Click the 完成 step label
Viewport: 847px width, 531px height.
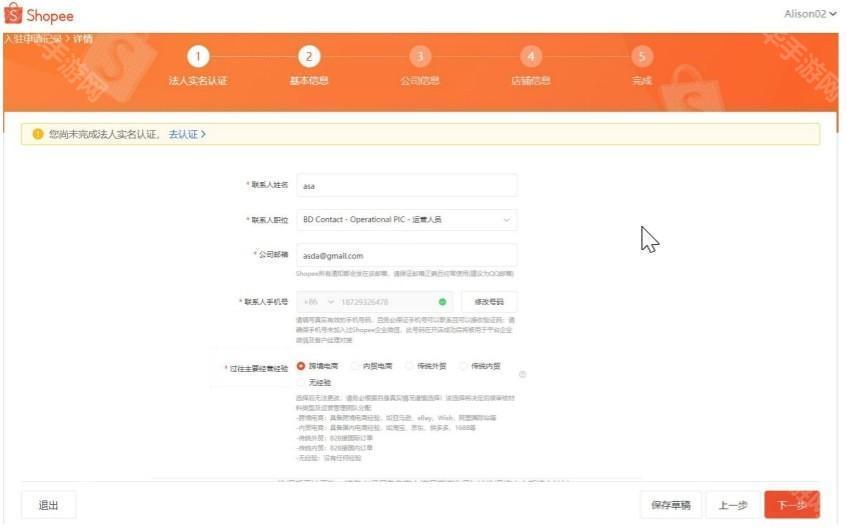click(642, 80)
